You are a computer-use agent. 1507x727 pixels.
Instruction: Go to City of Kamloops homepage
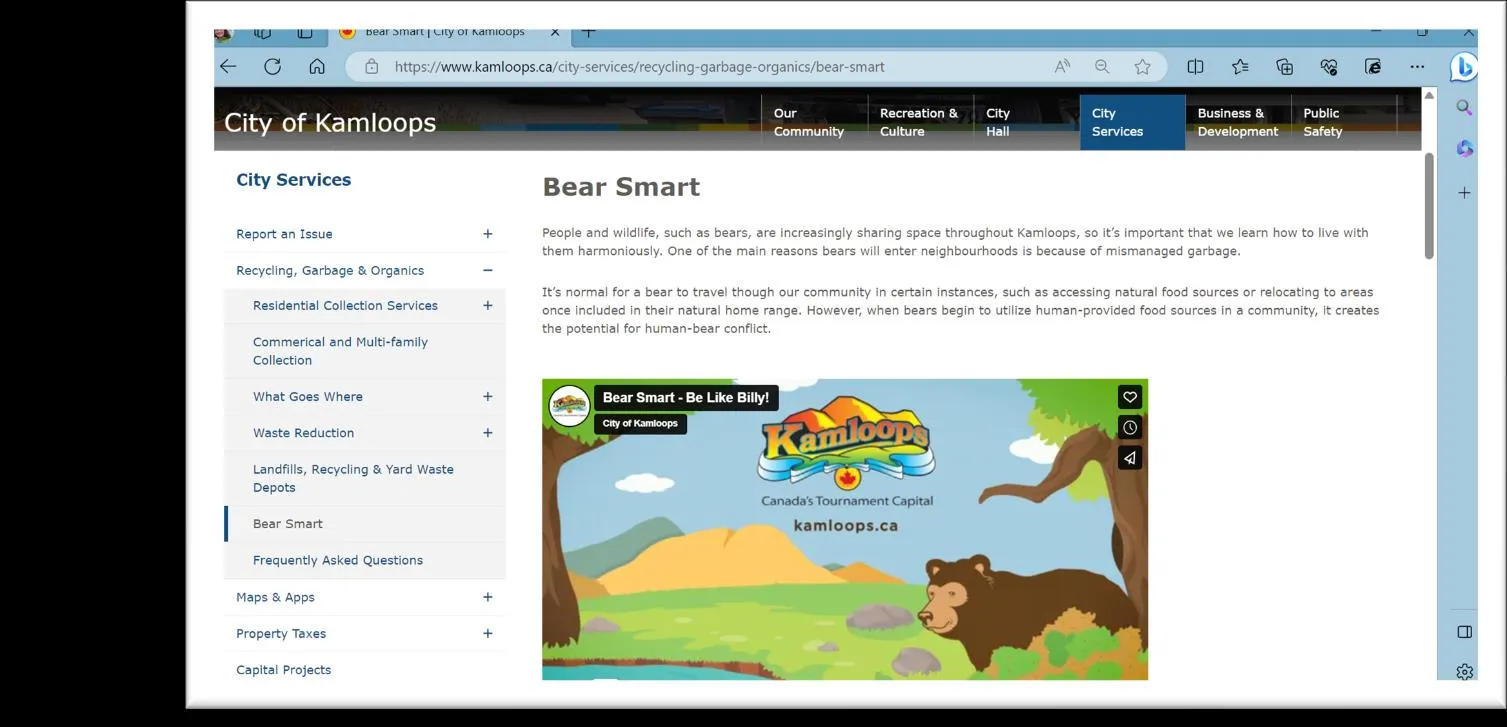pyautogui.click(x=330, y=122)
